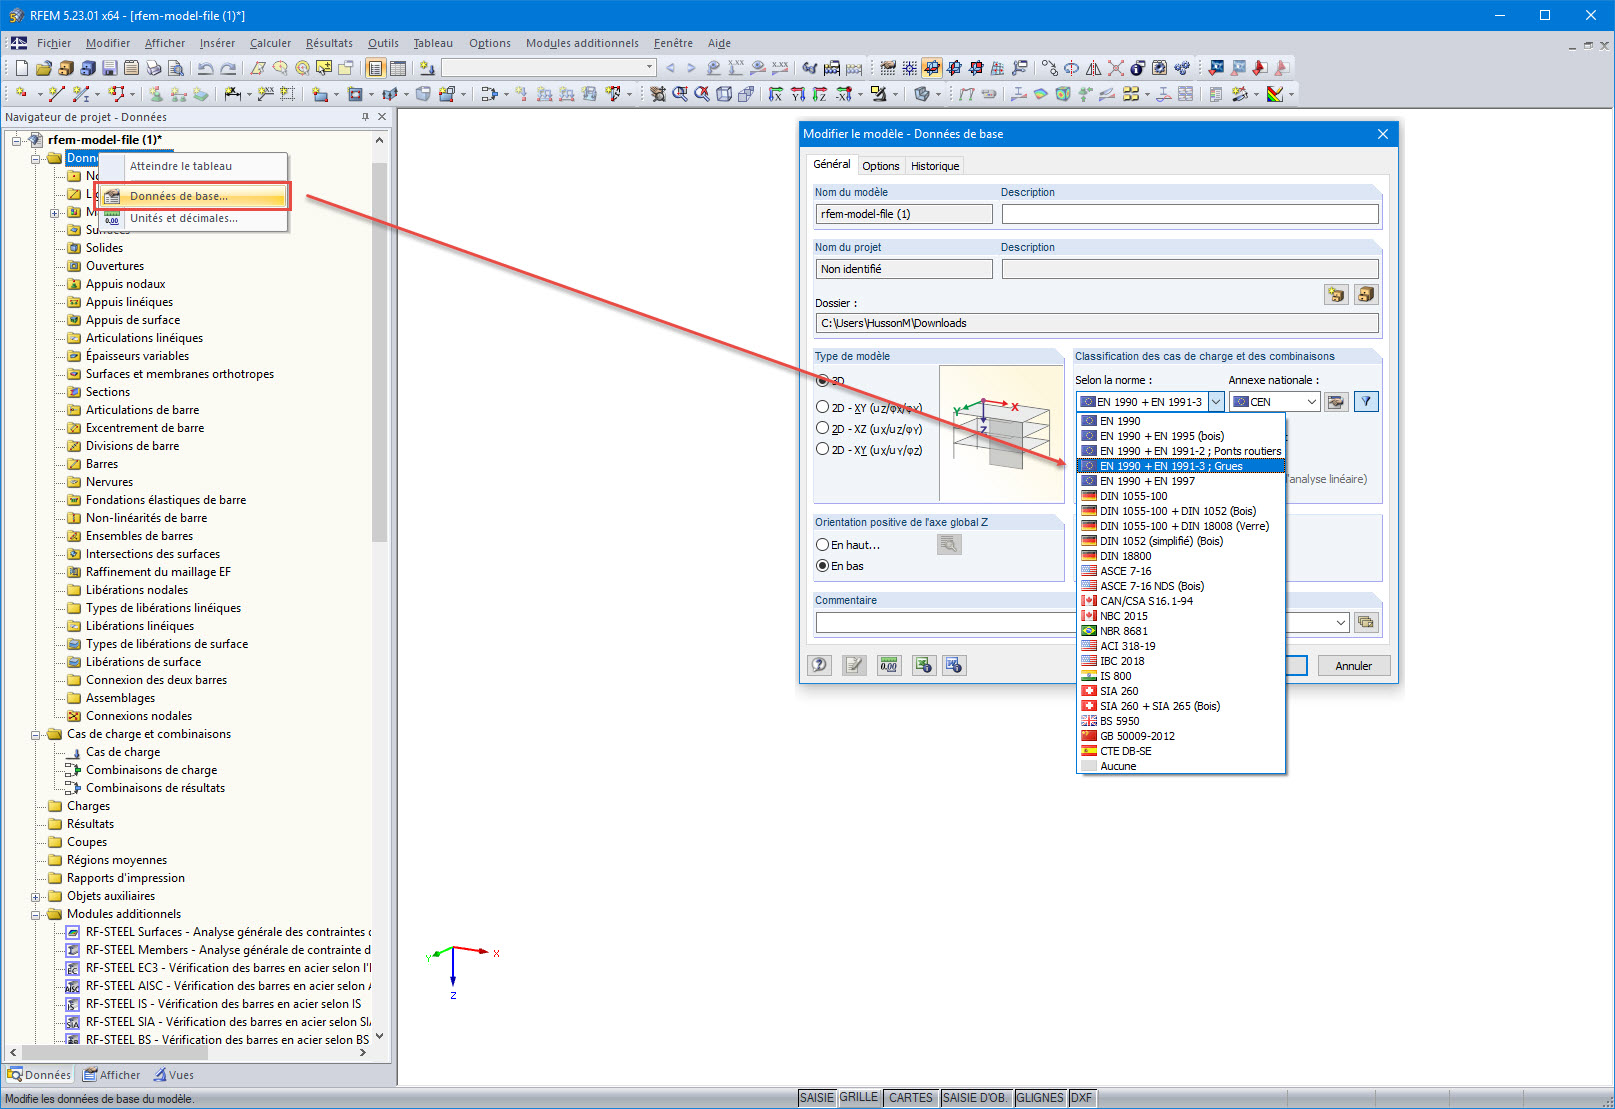The height and width of the screenshot is (1109, 1615).
Task: Click the edit comment icon in dialog
Action: point(854,665)
